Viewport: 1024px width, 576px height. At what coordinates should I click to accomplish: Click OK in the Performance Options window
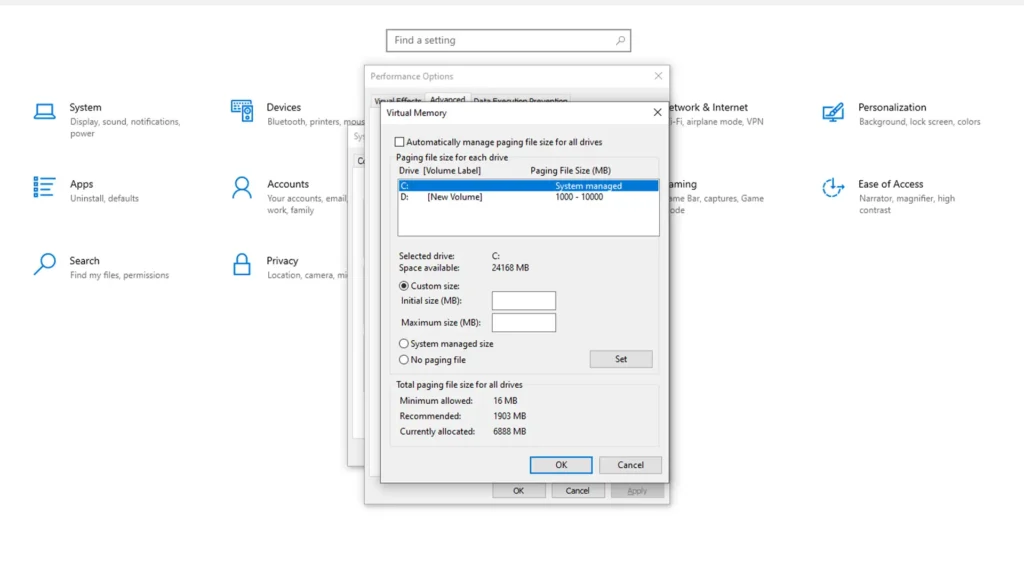(519, 491)
